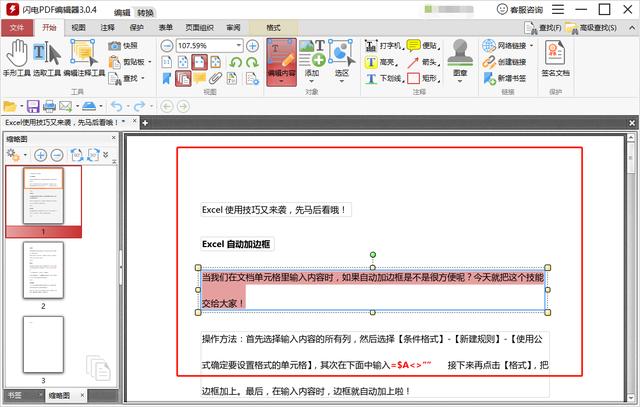The image size is (640, 407).
Task: Select the 手形工具 hand tool
Action: (x=17, y=58)
